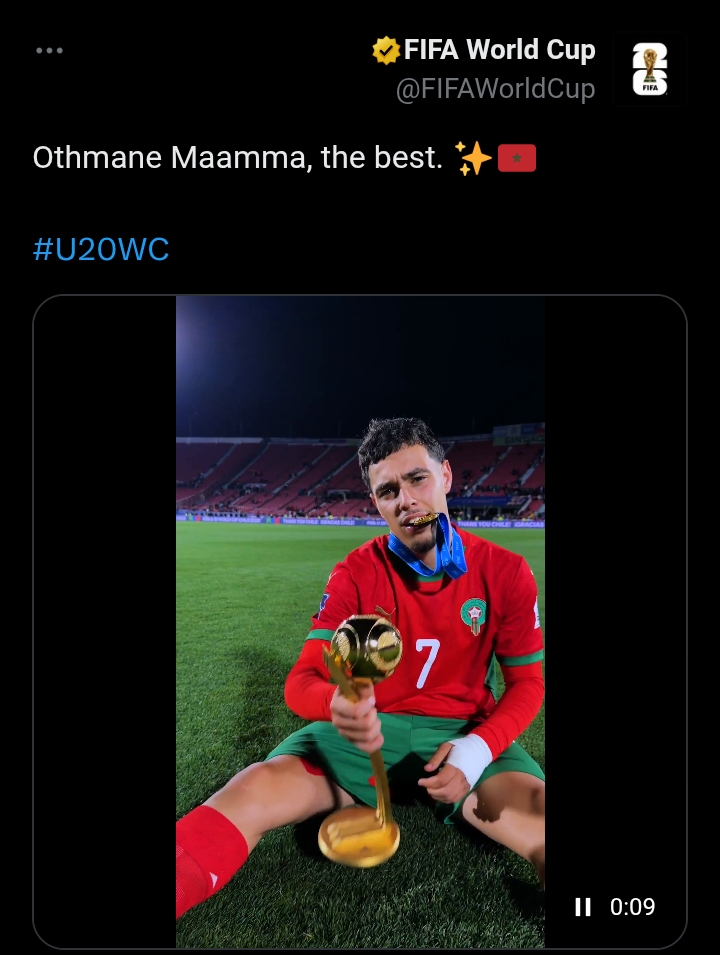Image resolution: width=720 pixels, height=955 pixels.
Task: Click the Morocco flag emoji
Action: [x=517, y=158]
